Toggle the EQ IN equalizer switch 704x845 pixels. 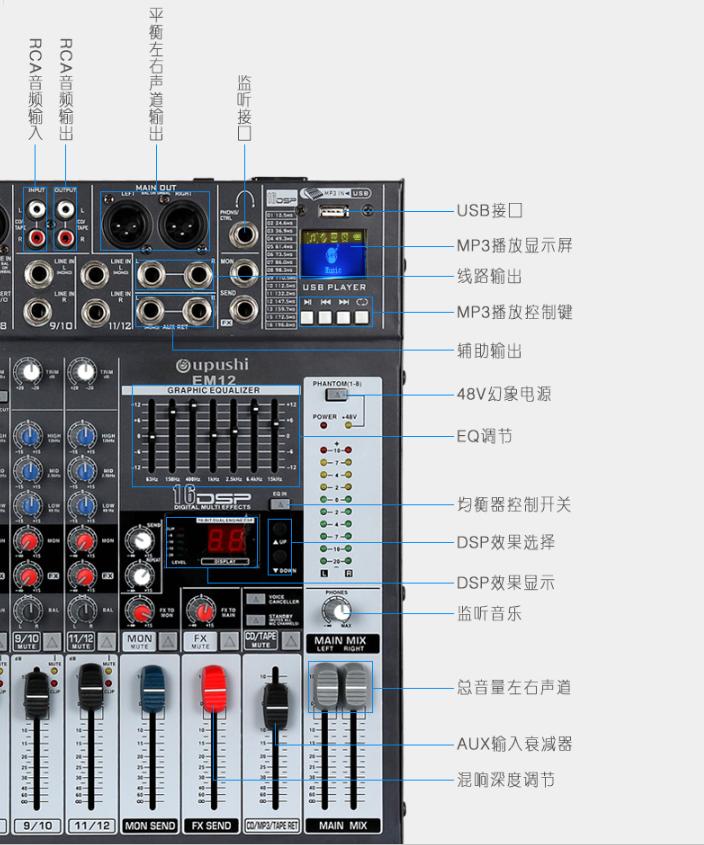pos(280,504)
